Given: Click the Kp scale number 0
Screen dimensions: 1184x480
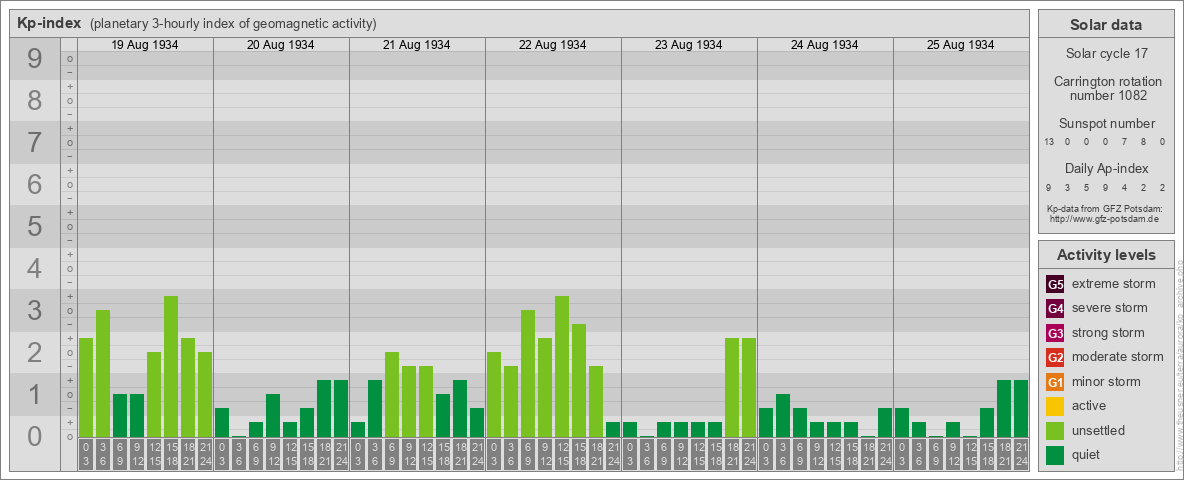Looking at the screenshot, I should coord(34,435).
